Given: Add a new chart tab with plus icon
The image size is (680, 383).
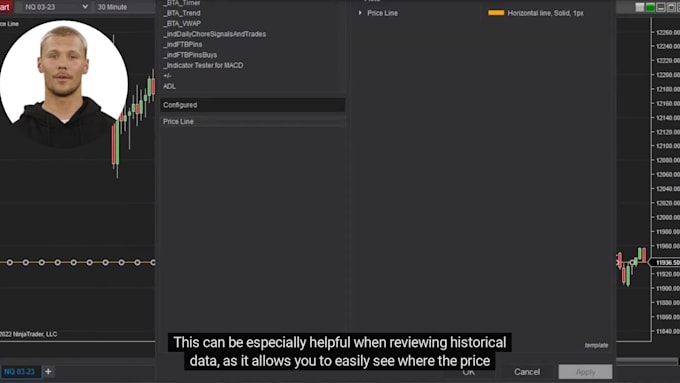Looking at the screenshot, I should pyautogui.click(x=48, y=371).
